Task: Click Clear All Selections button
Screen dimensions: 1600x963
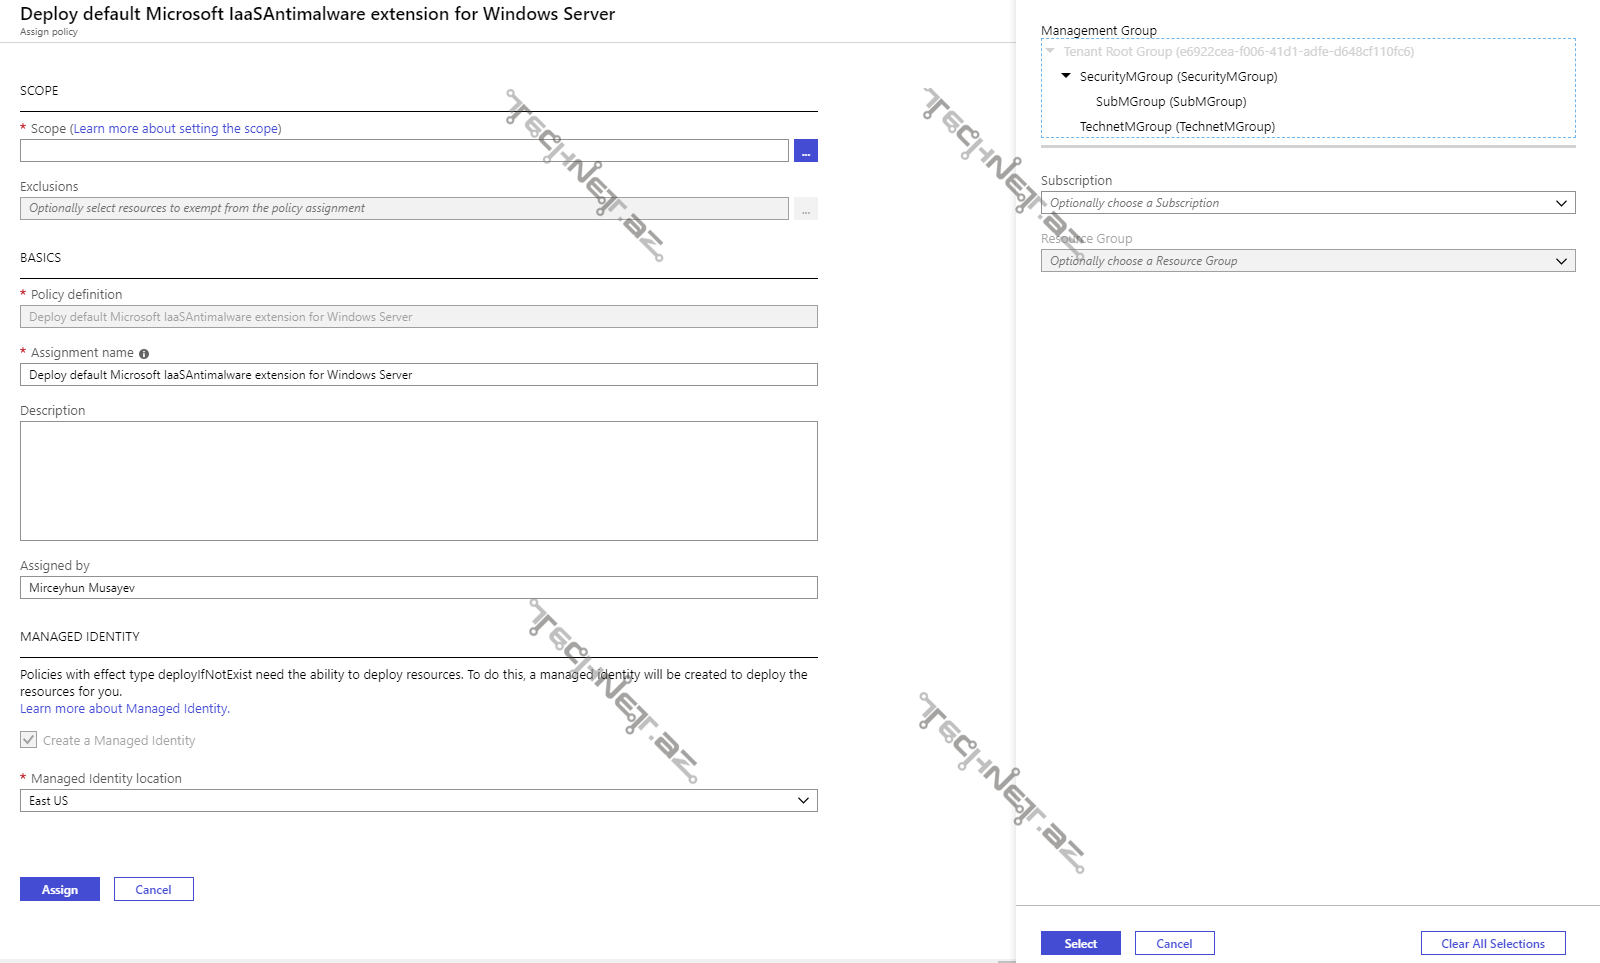Action: click(1492, 944)
